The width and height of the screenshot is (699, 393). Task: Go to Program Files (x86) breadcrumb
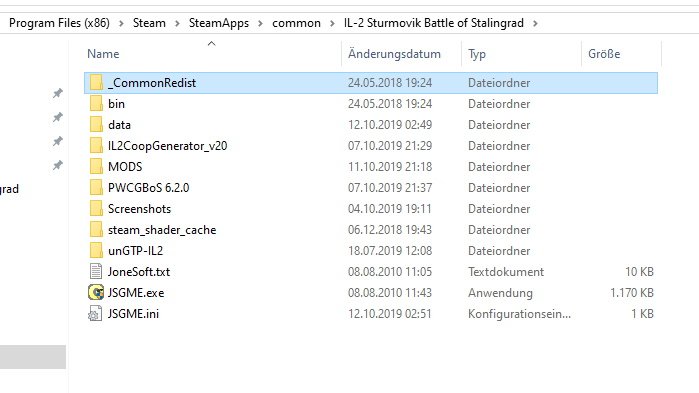[59, 23]
